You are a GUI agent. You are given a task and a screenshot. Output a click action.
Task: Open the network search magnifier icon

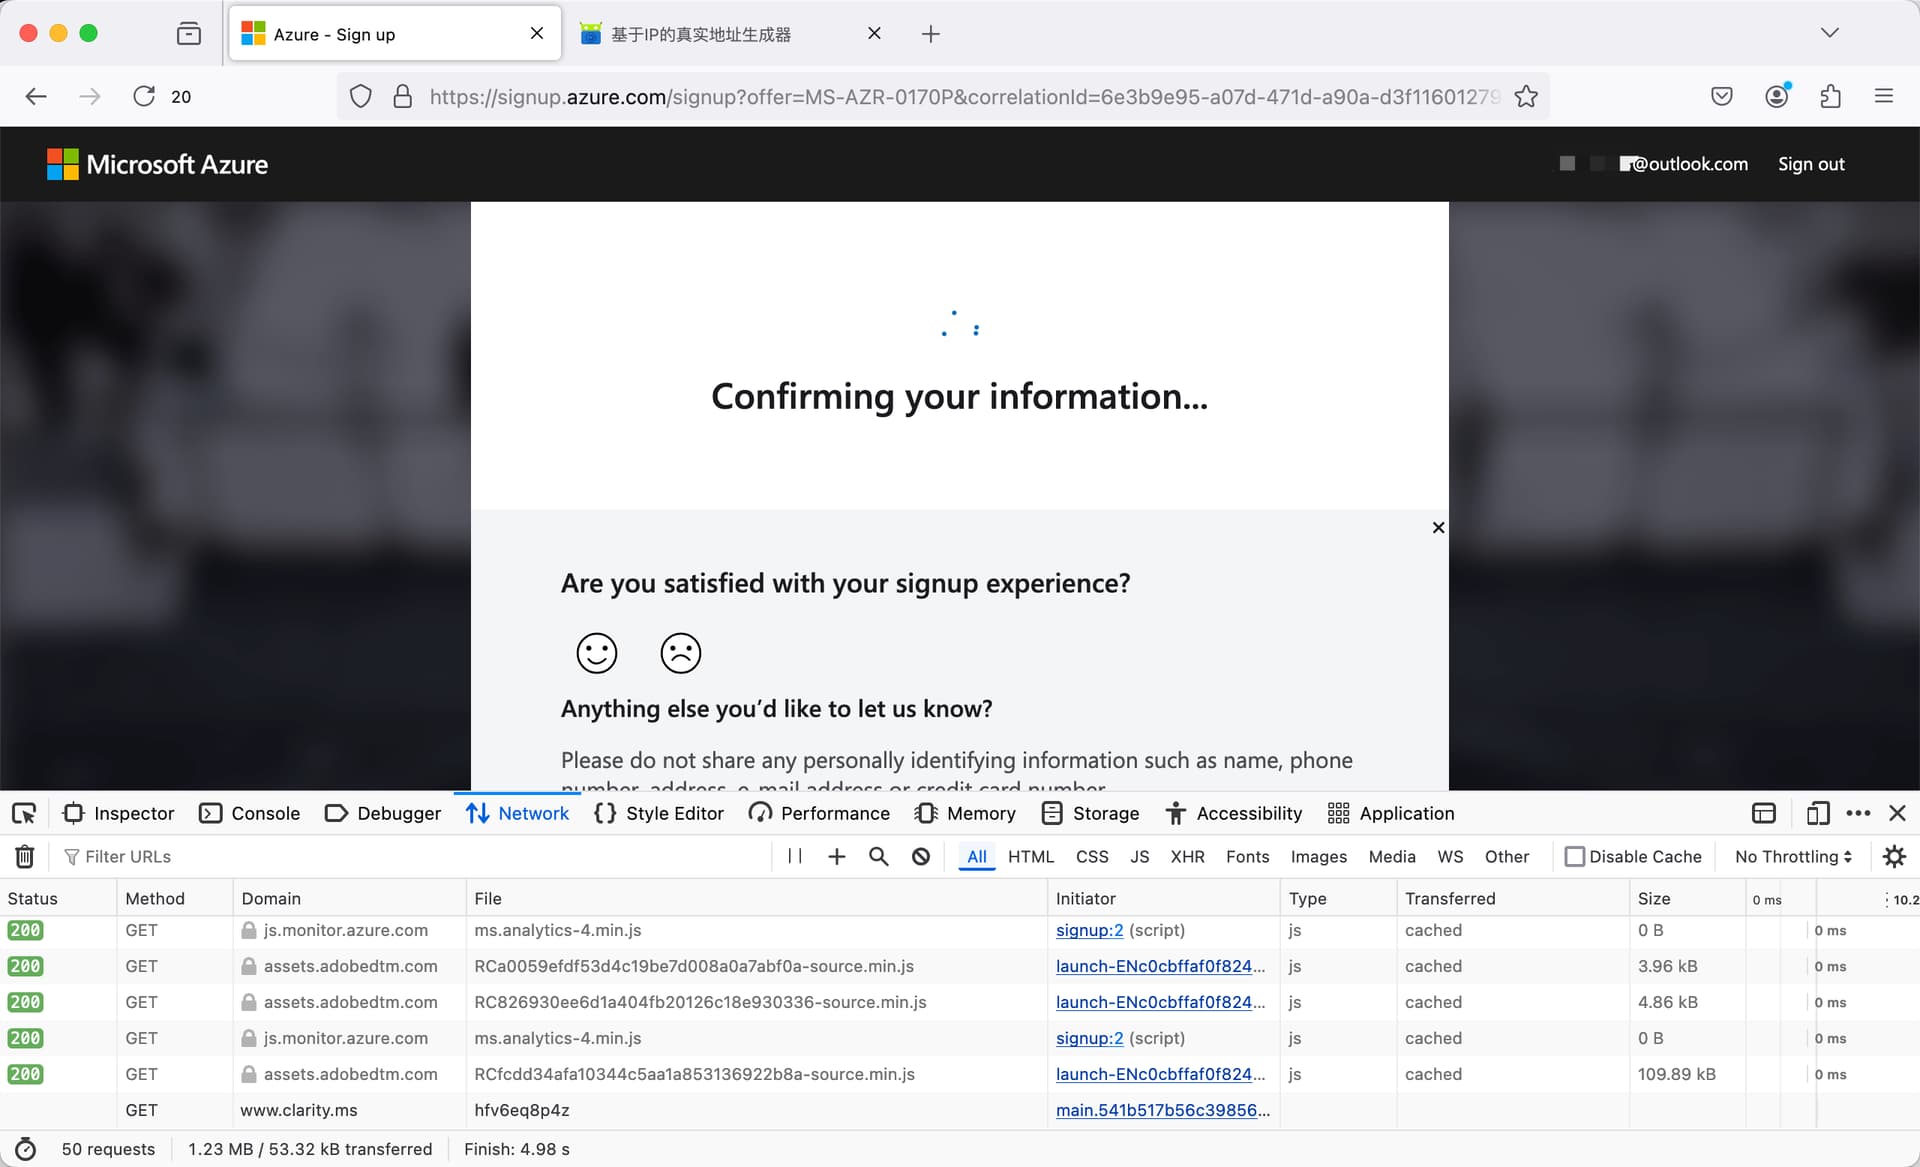click(x=879, y=856)
